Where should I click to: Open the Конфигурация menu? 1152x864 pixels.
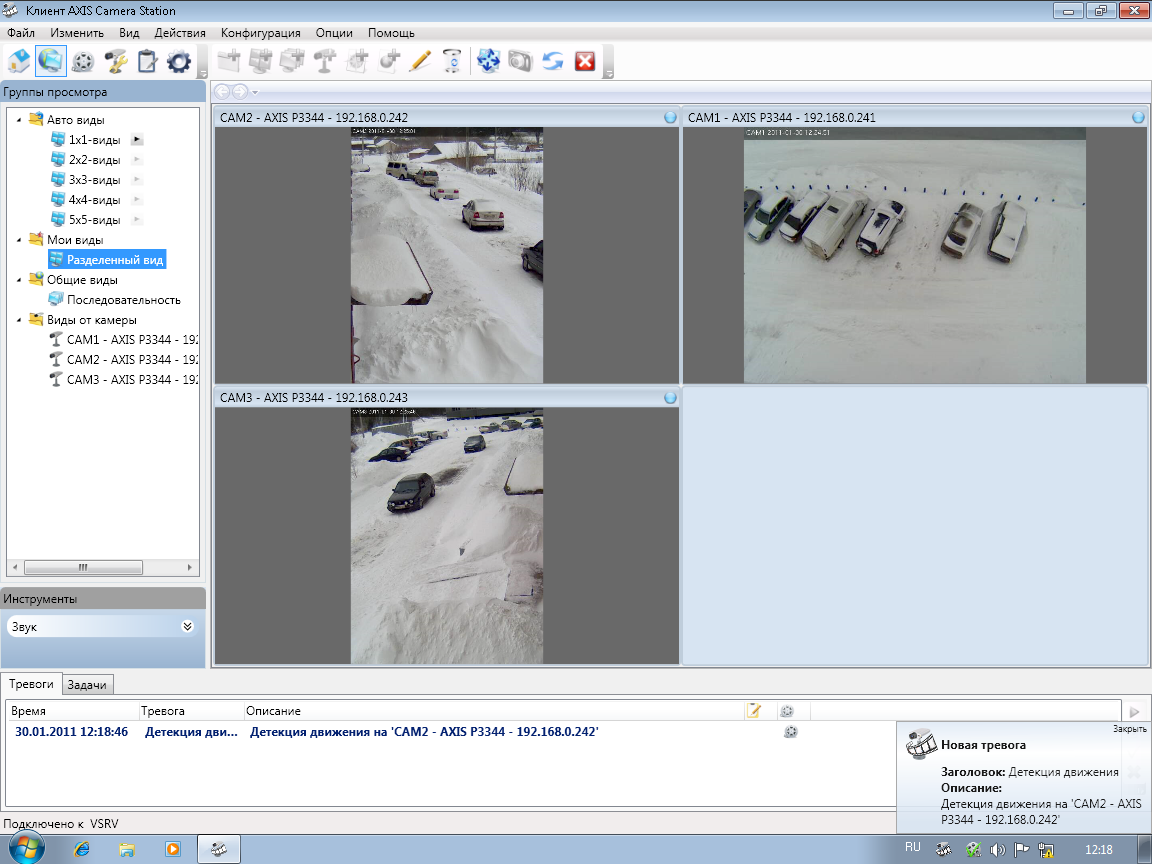point(260,33)
